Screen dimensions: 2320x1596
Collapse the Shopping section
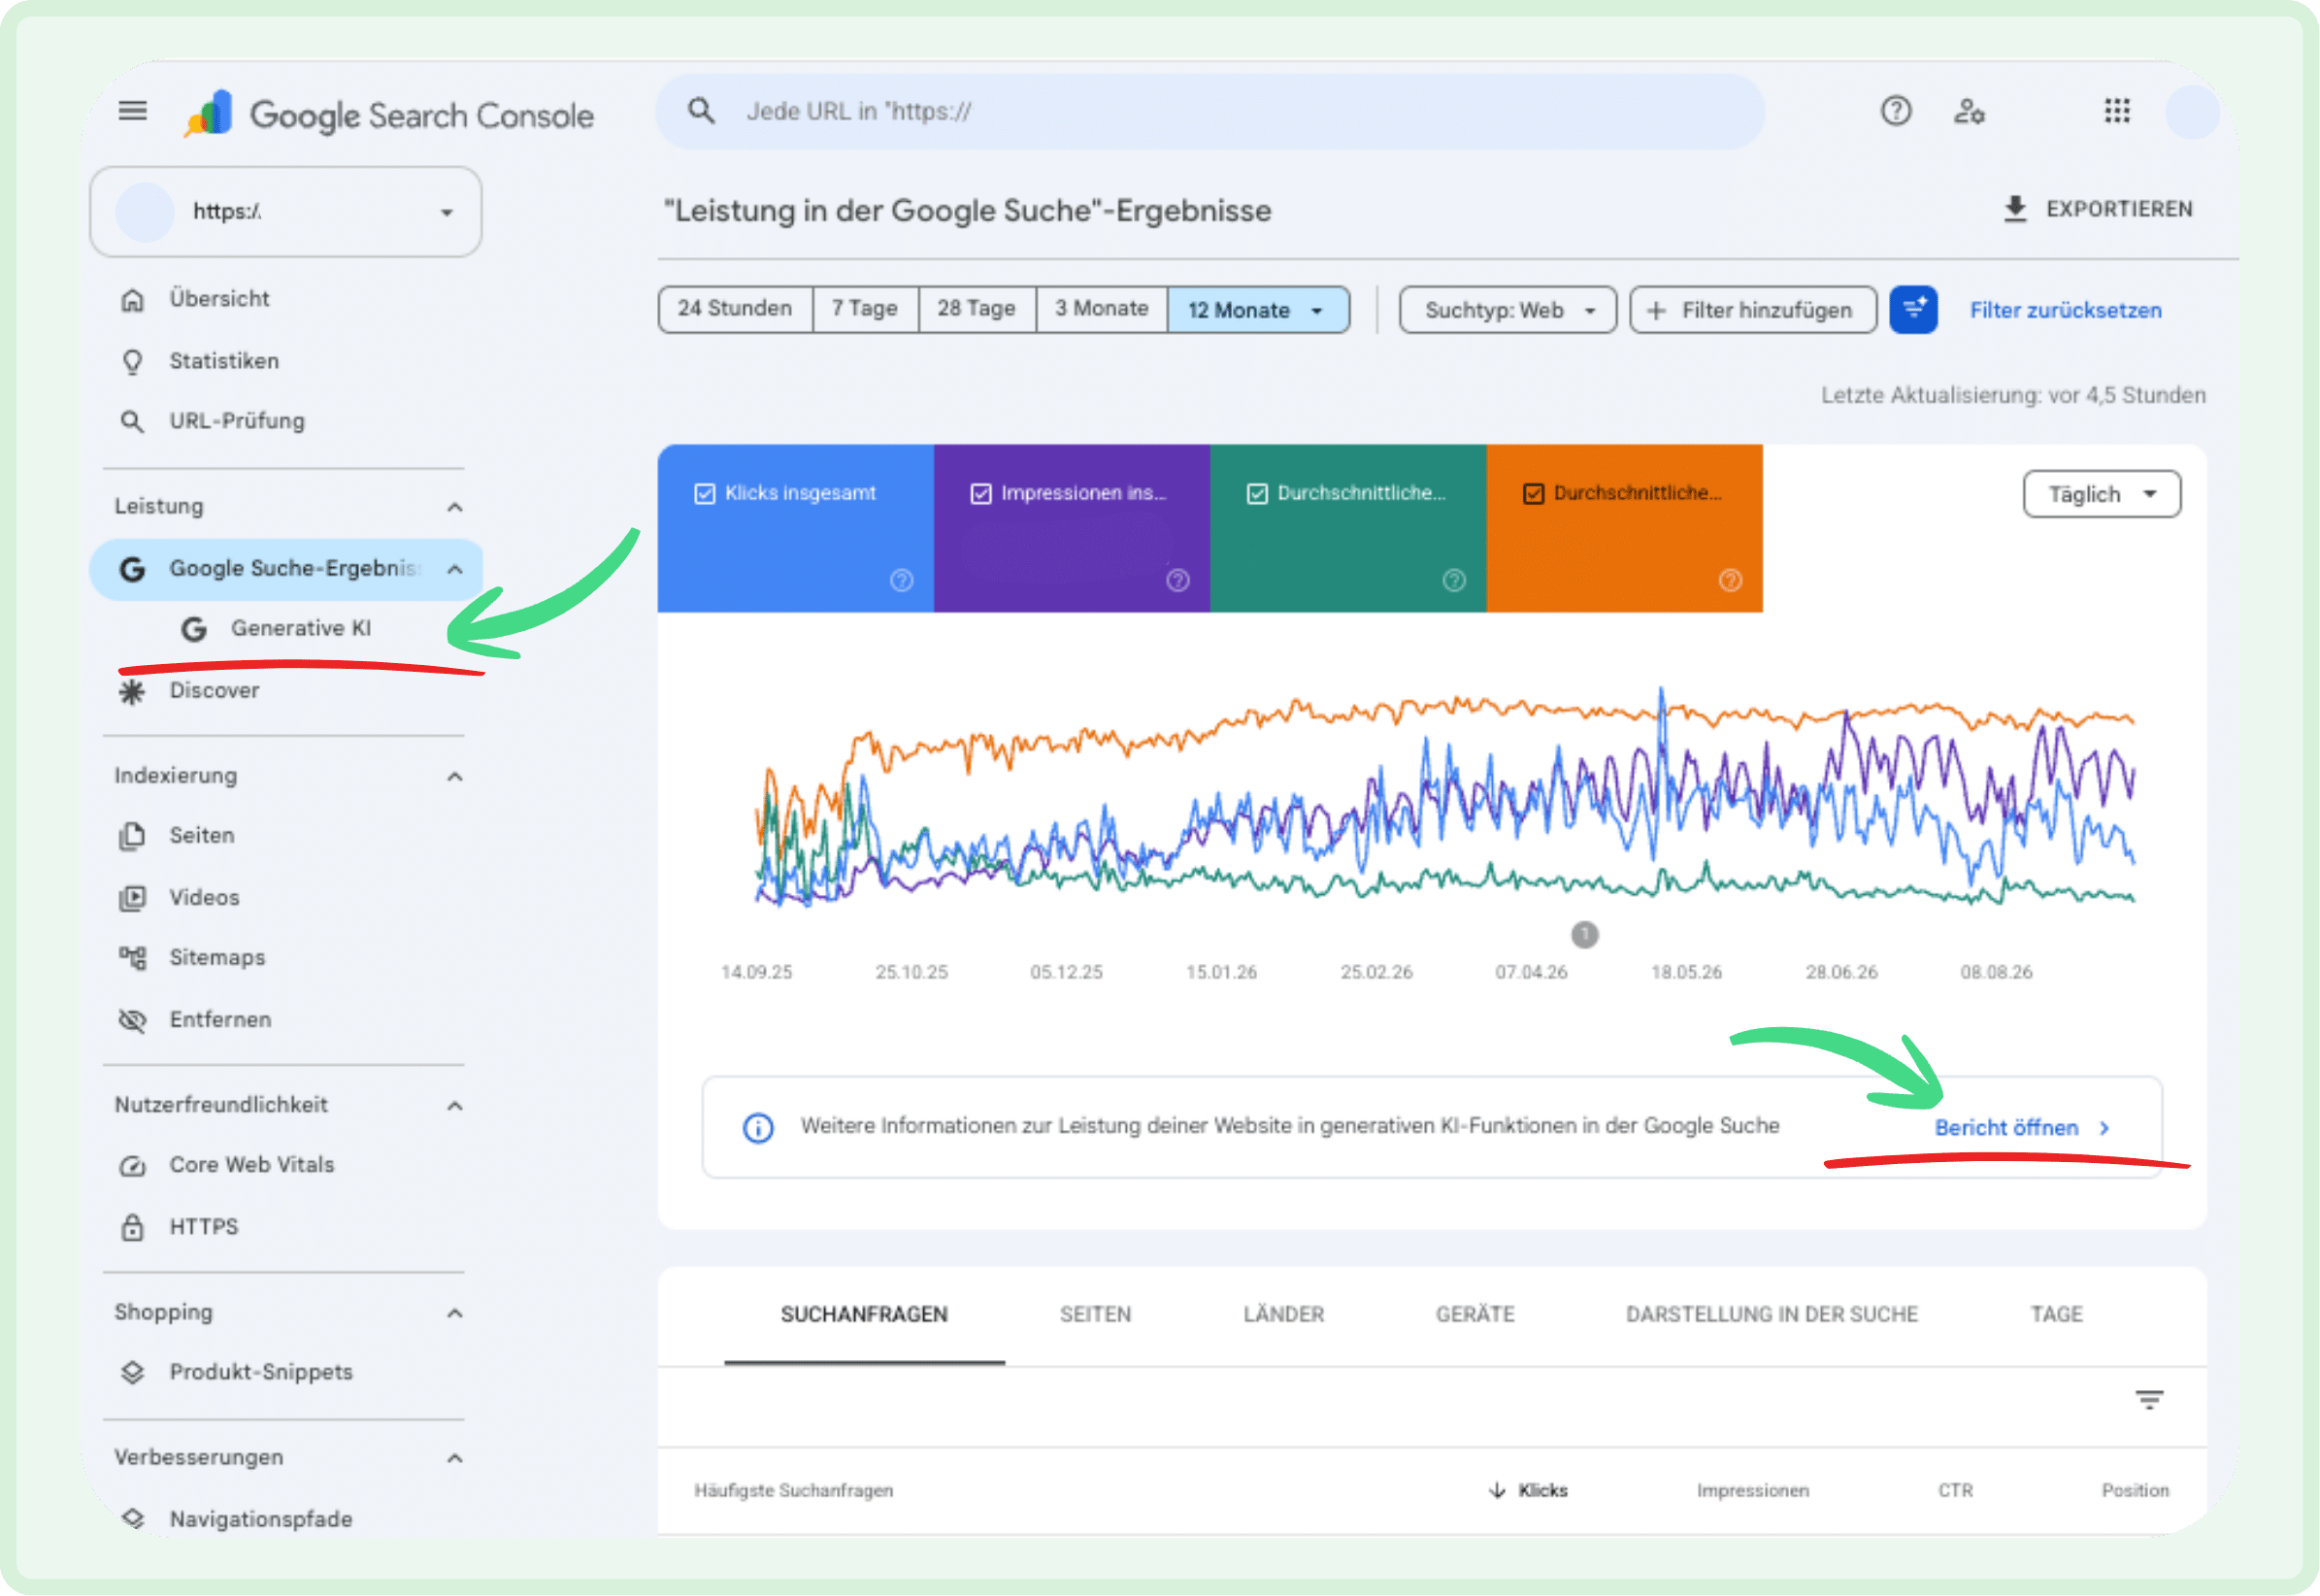click(455, 1313)
